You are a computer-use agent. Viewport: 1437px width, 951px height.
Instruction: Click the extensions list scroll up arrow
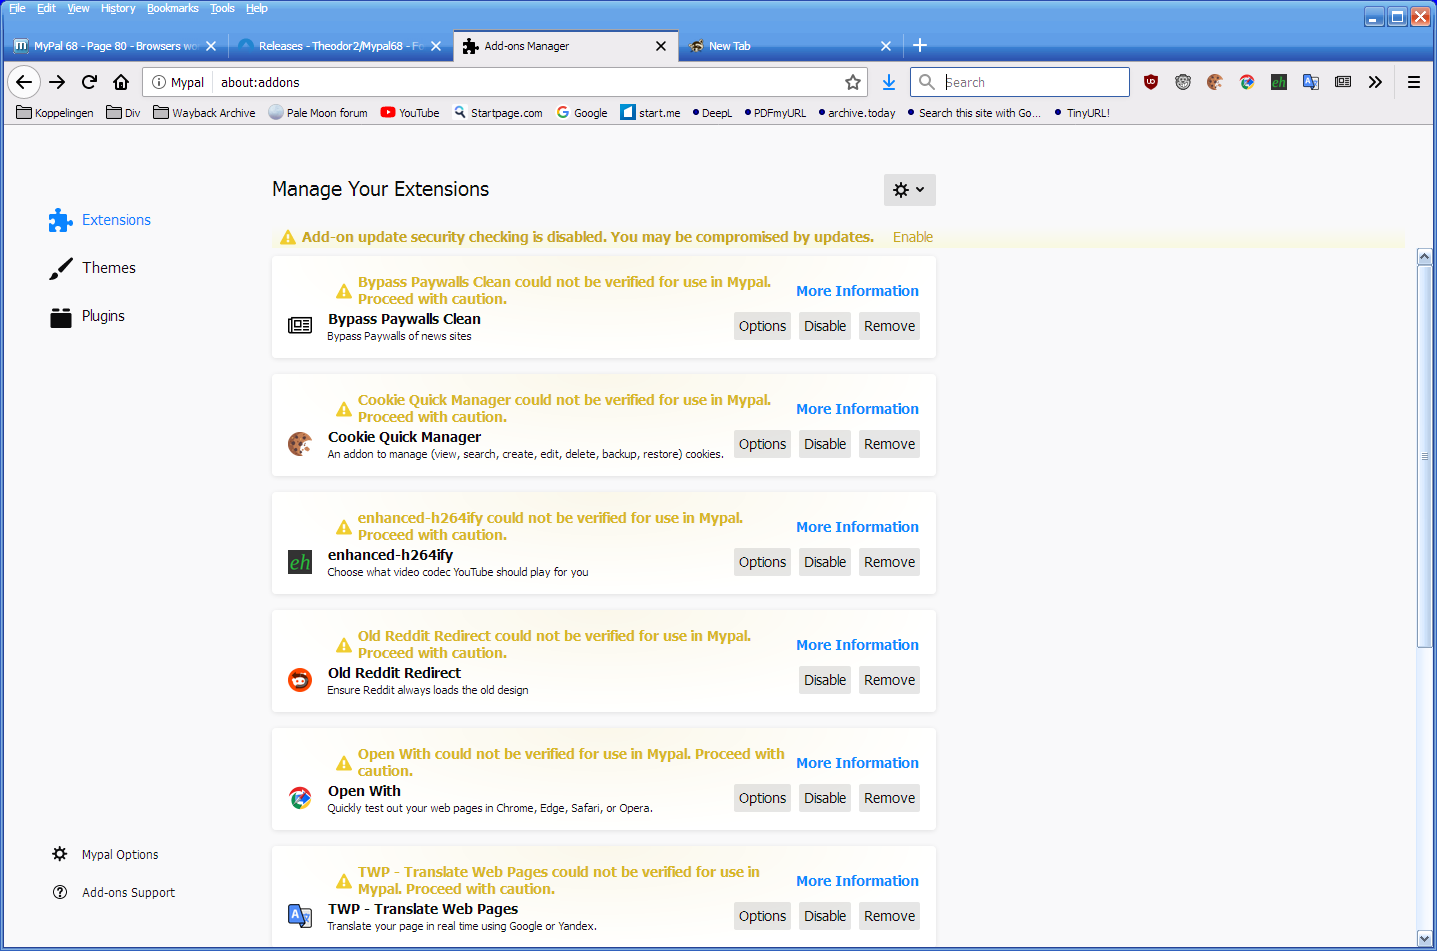(x=1425, y=257)
